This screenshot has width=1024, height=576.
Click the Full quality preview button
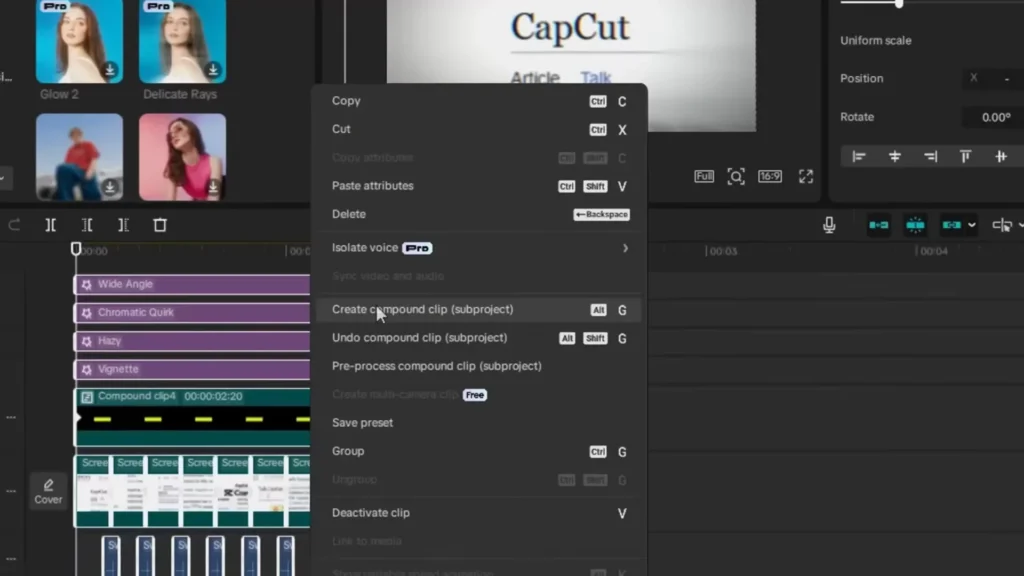pos(704,176)
